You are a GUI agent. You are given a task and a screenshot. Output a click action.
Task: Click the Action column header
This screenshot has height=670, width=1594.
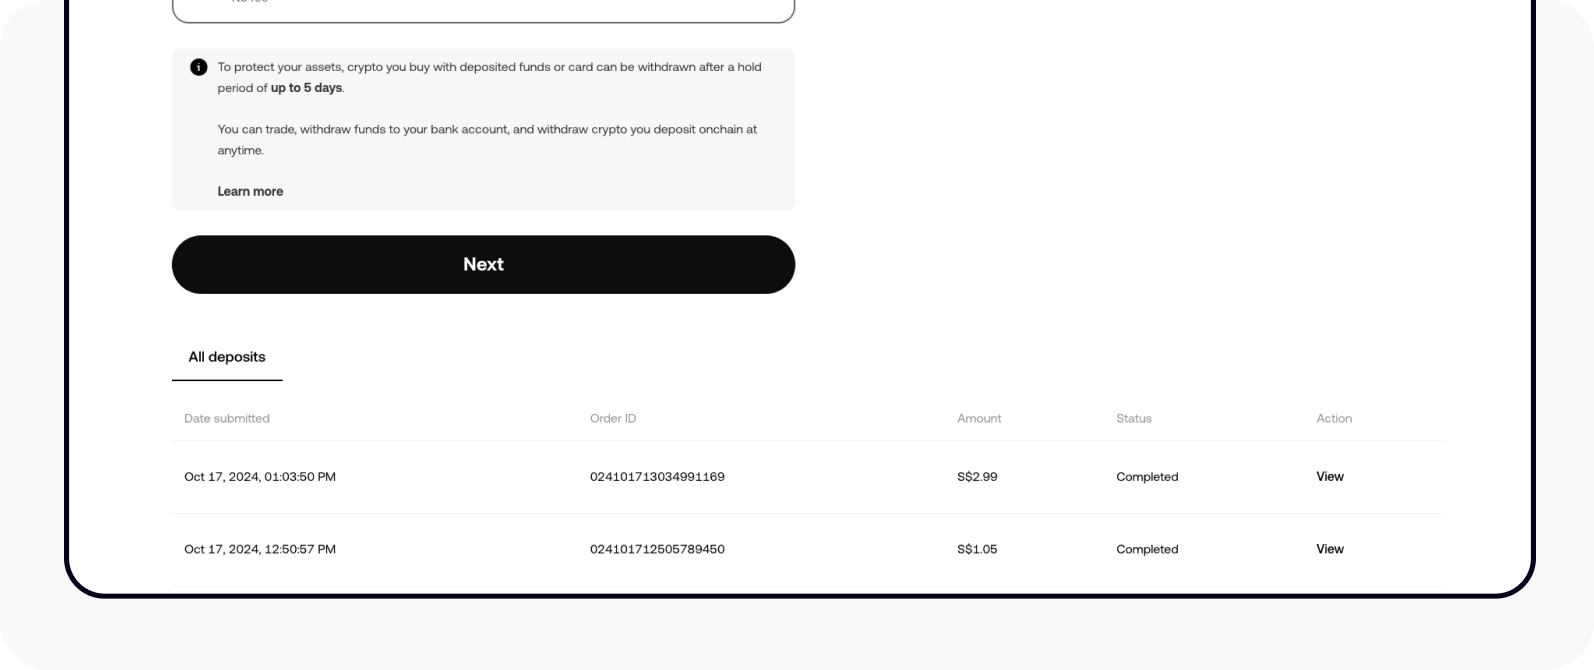pos(1334,418)
